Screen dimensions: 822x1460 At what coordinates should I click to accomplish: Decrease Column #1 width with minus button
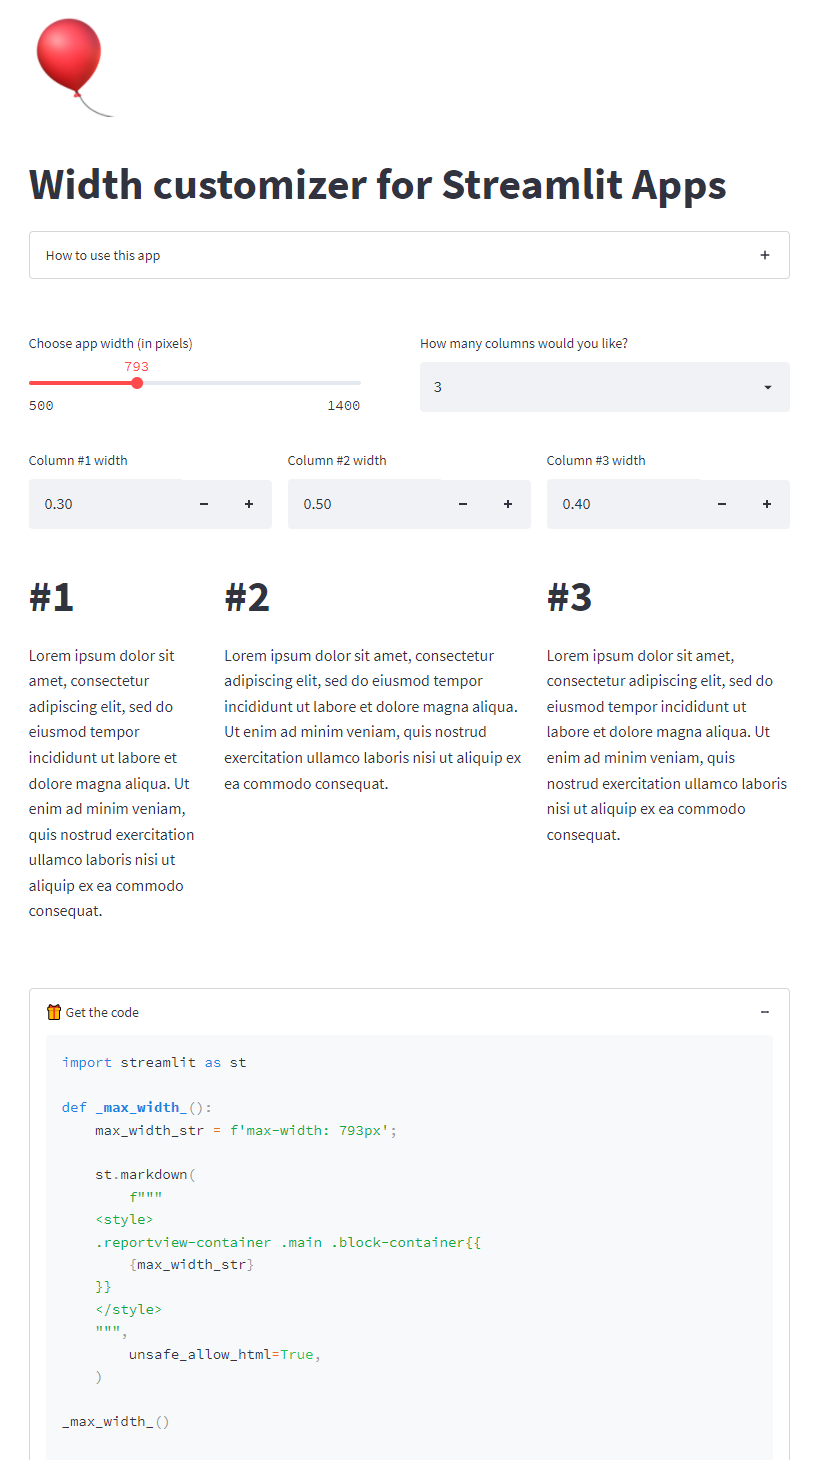click(204, 504)
